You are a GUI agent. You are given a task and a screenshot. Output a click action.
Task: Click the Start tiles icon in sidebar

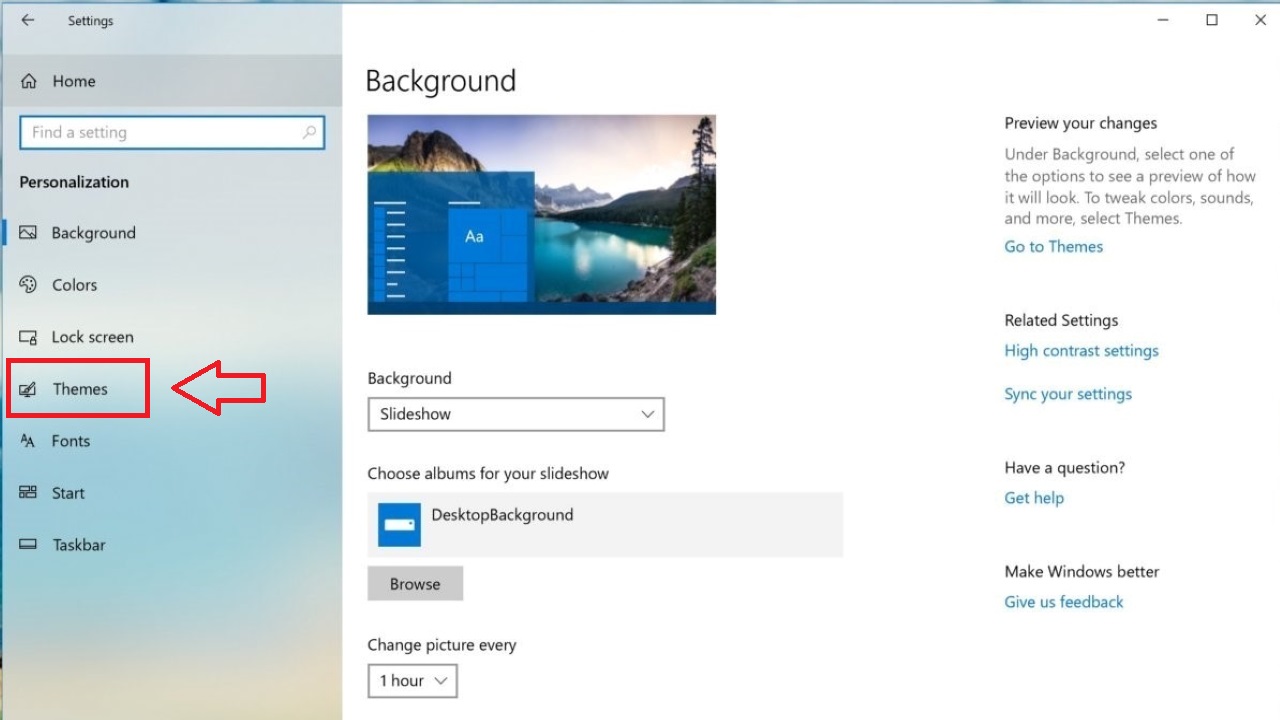(28, 493)
